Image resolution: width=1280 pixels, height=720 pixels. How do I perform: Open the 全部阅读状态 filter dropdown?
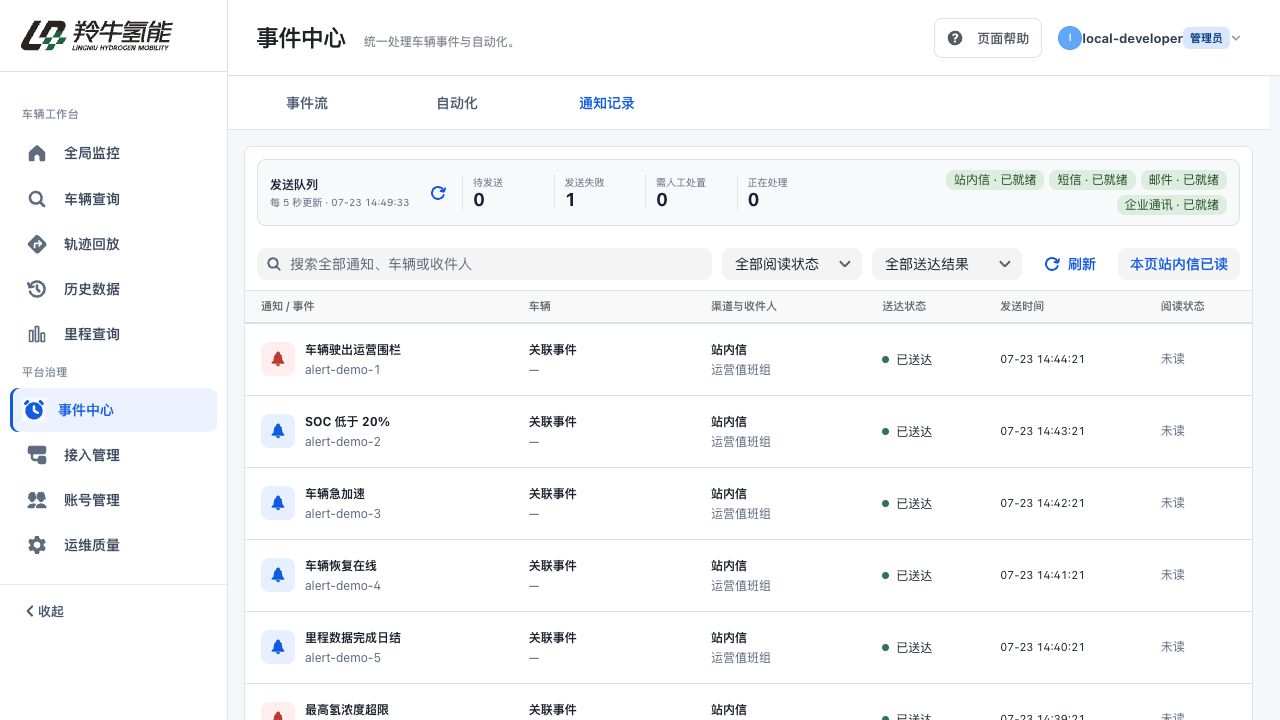coord(792,264)
